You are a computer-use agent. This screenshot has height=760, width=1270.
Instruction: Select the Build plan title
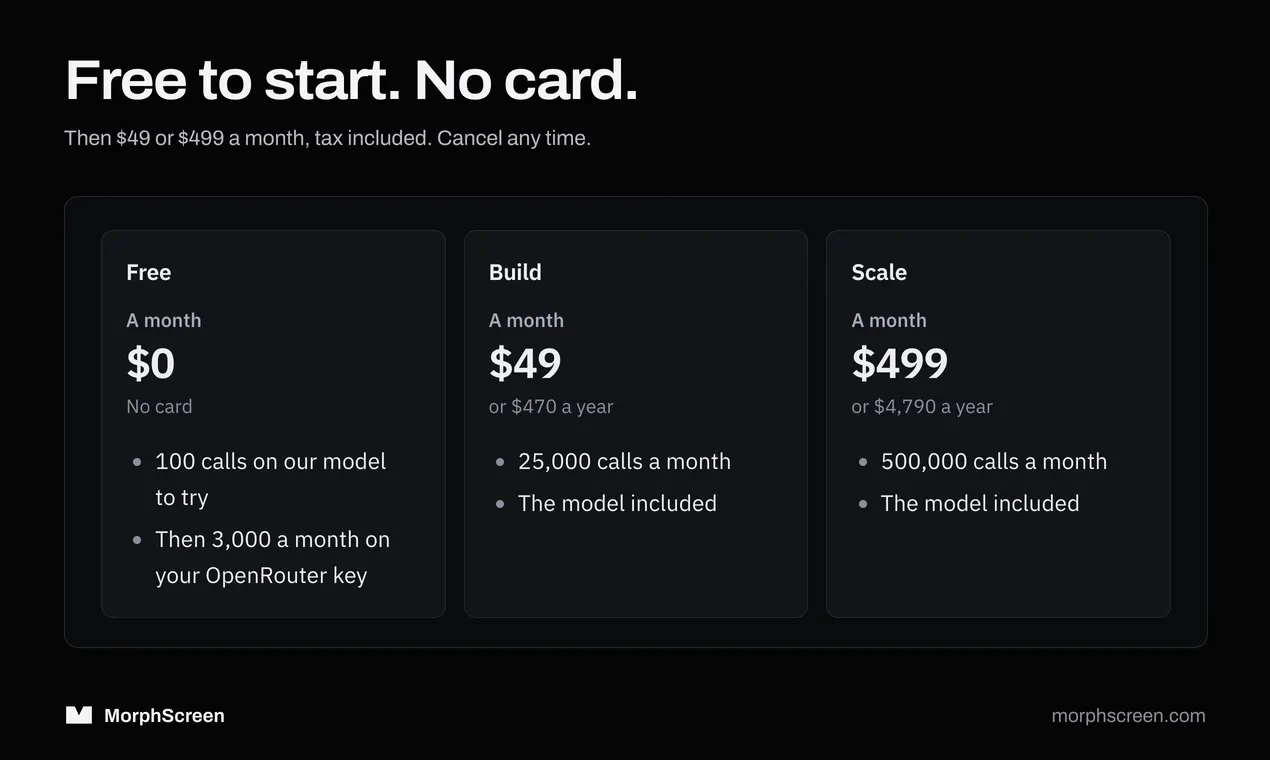tap(515, 272)
